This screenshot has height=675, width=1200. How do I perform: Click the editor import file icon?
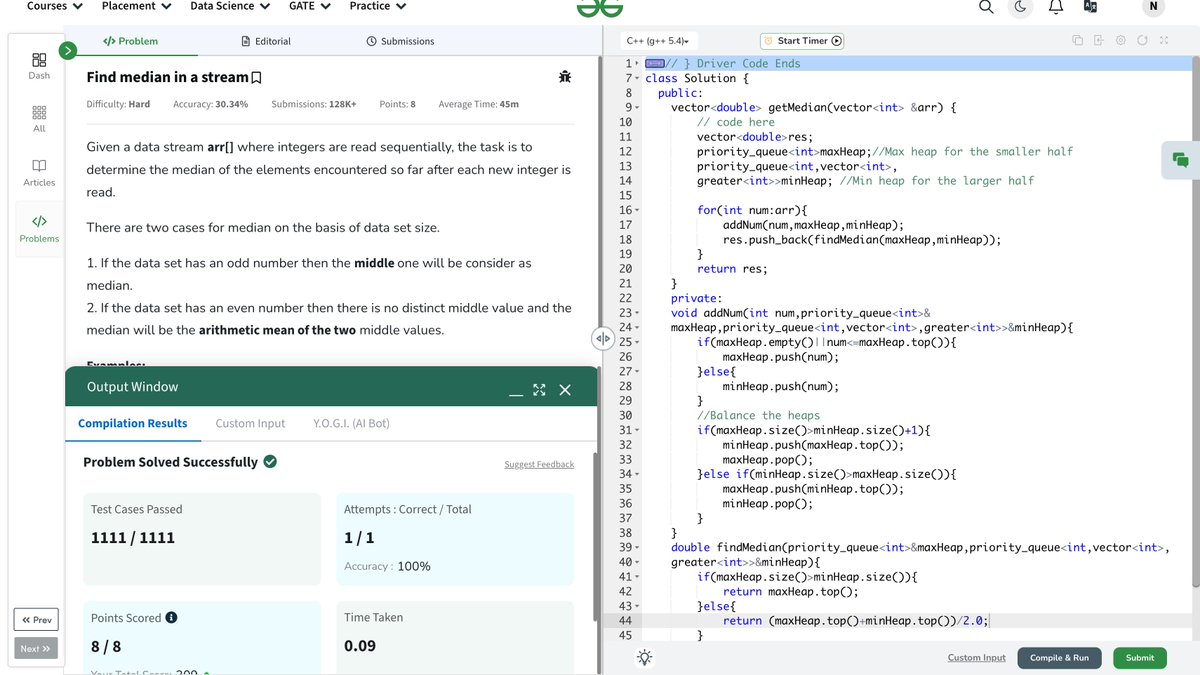1098,41
